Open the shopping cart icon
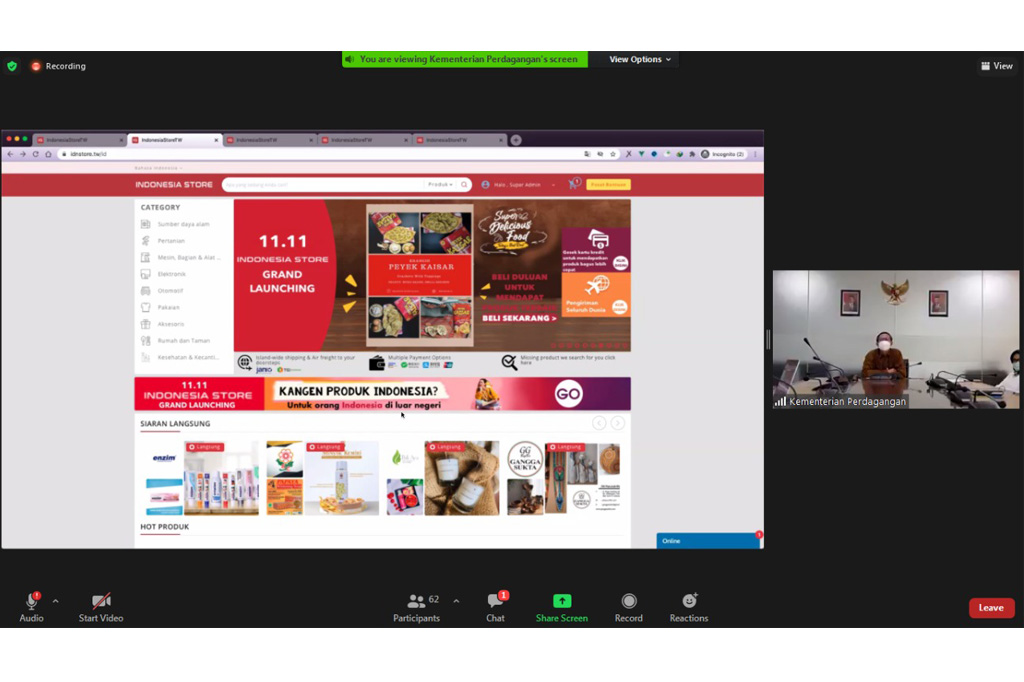 point(574,184)
